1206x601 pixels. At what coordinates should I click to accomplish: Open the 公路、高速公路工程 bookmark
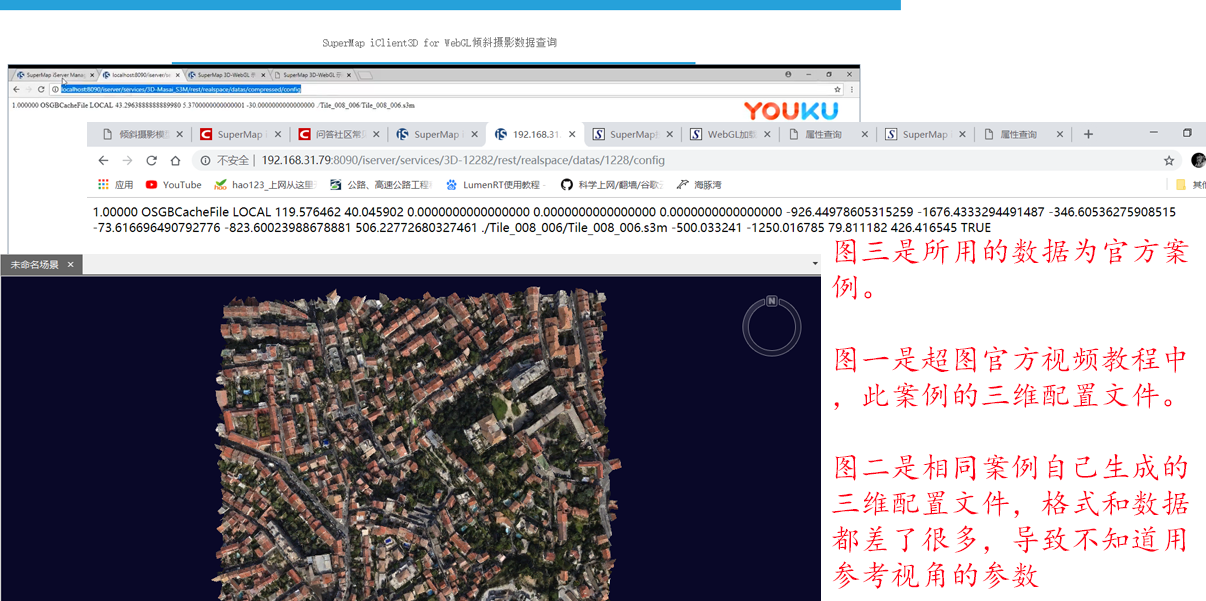click(381, 185)
